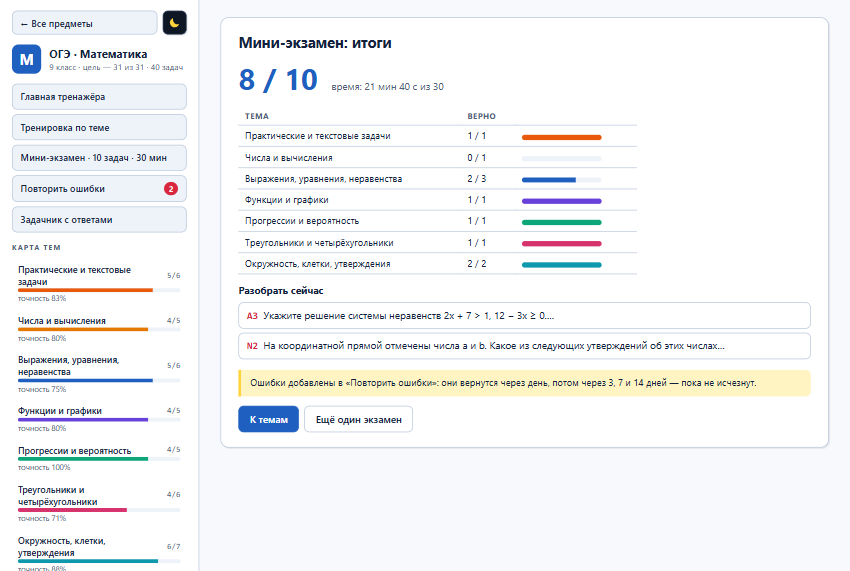Click the blue M subject logo
Viewport: 850px width, 571px height.
click(27, 59)
